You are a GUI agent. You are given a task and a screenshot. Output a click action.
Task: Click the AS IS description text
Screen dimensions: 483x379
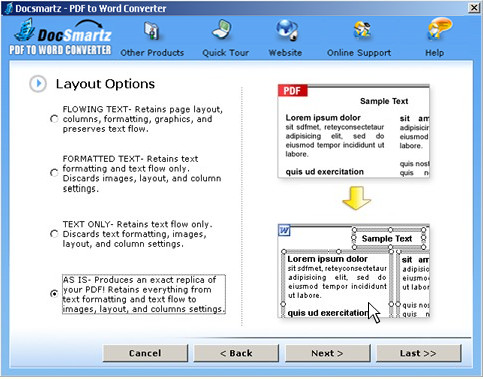[x=144, y=294]
